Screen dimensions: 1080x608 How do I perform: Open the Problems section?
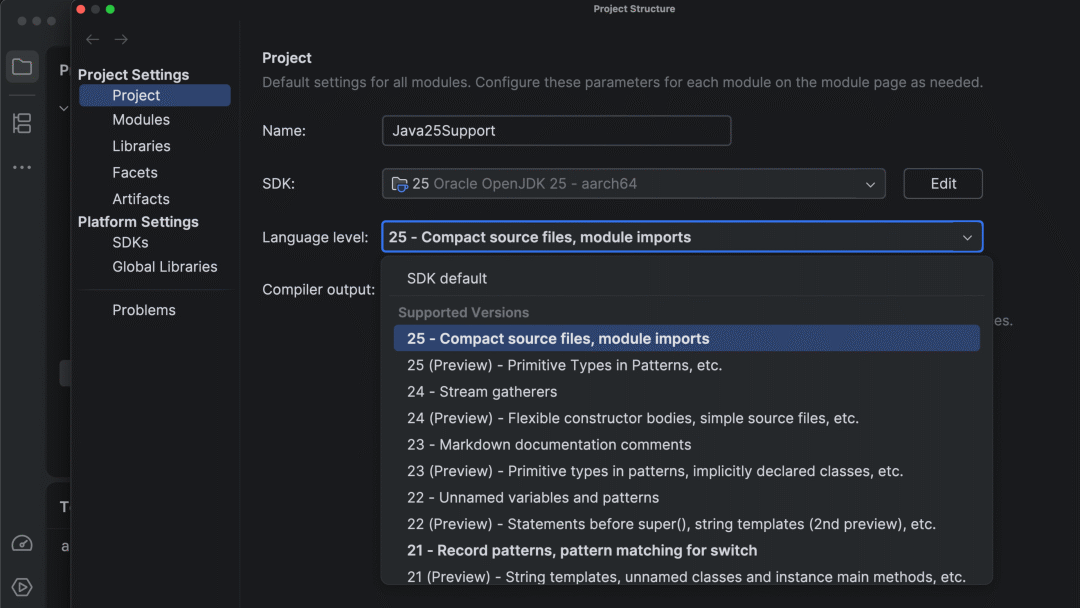tap(144, 310)
